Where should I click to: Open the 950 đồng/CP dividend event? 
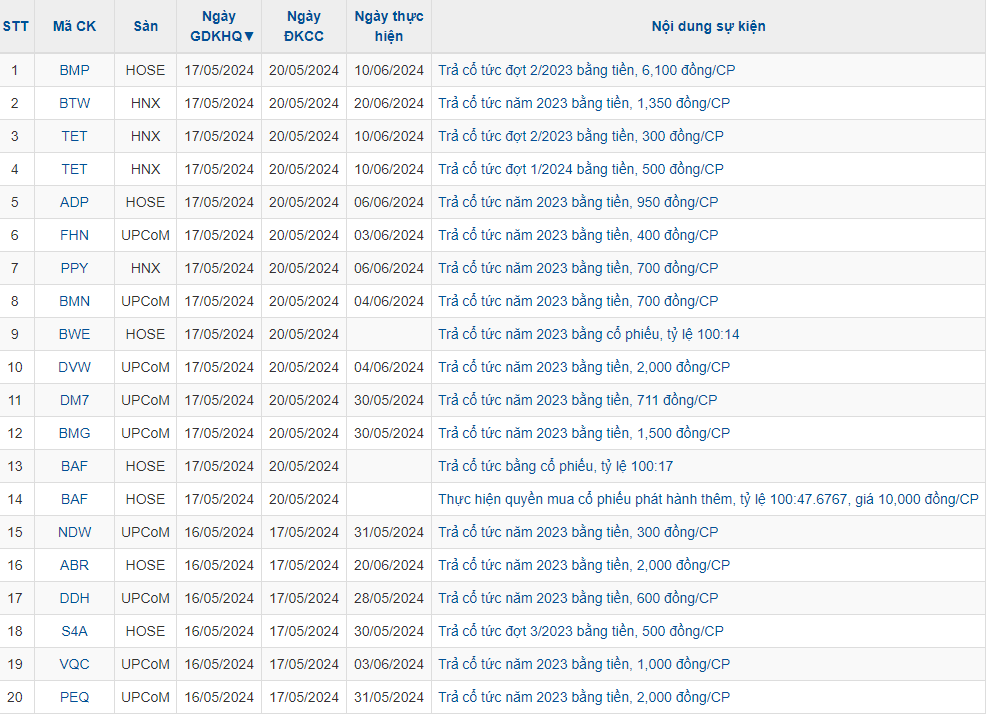578,203
